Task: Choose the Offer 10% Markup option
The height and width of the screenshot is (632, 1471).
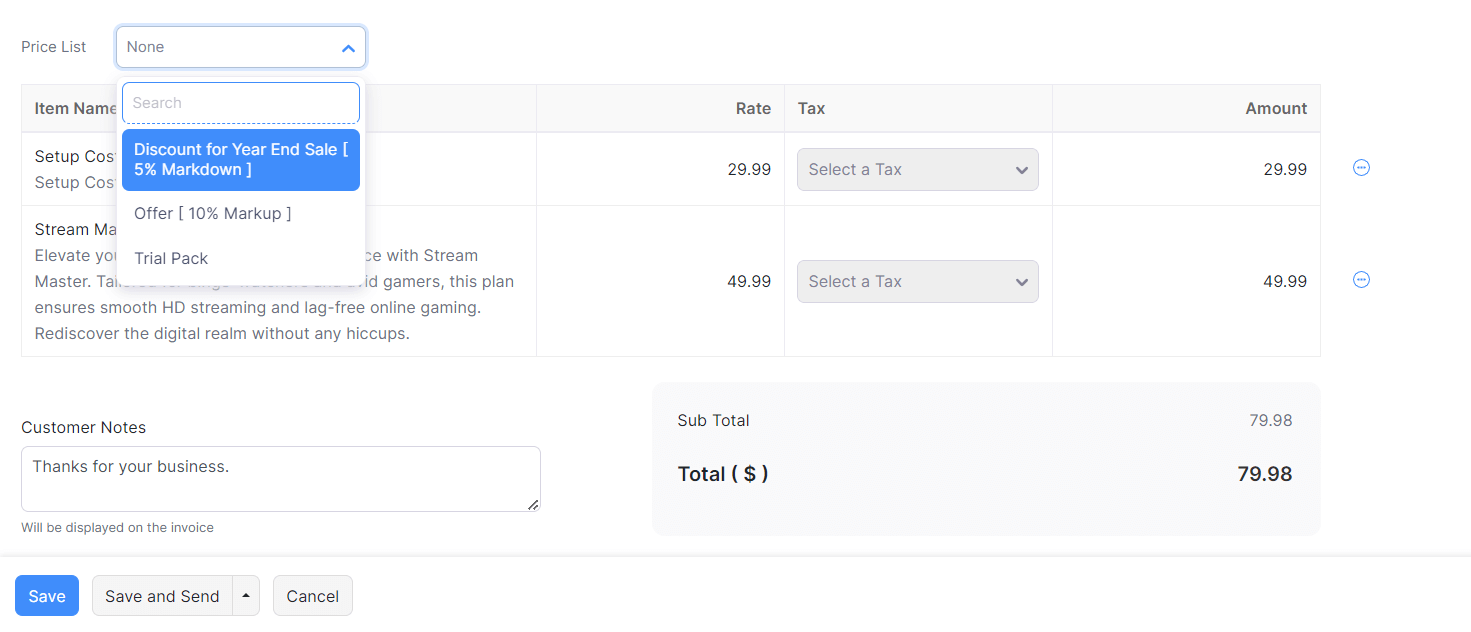Action: point(213,214)
